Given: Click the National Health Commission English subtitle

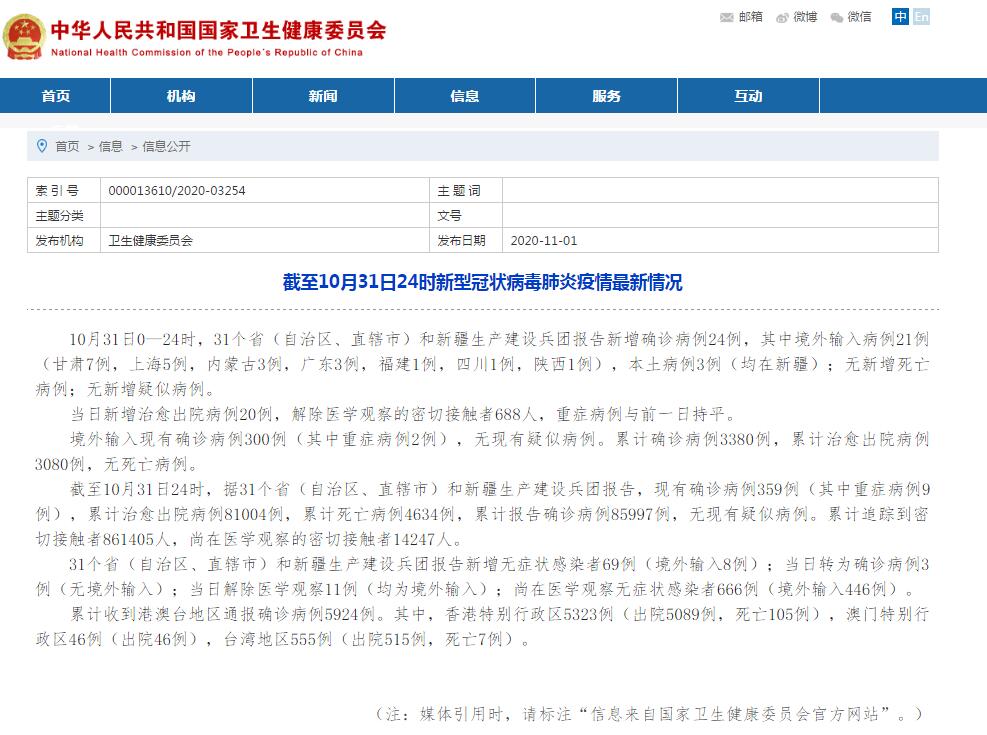Looking at the screenshot, I should tap(206, 52).
